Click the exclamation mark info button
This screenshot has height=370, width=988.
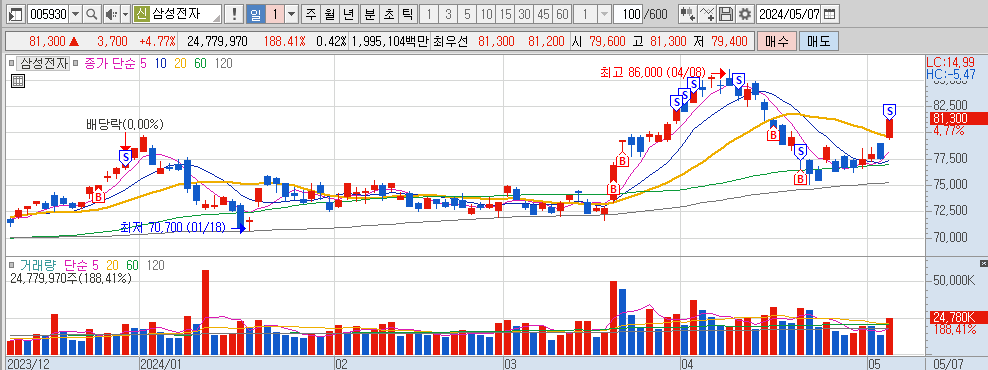click(x=234, y=14)
